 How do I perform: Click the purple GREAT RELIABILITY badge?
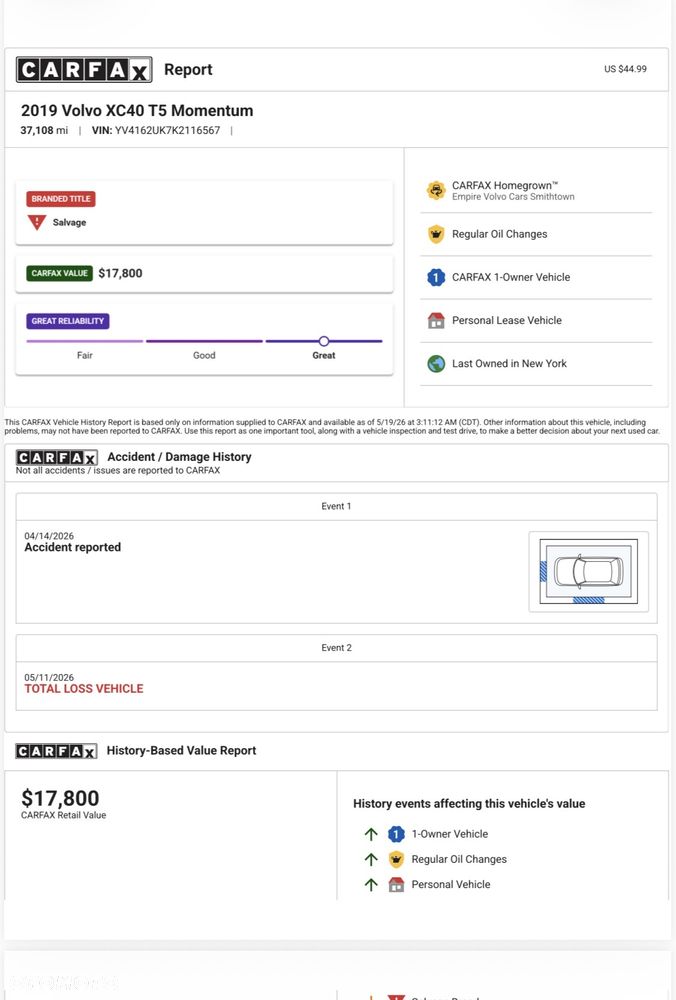tap(68, 321)
